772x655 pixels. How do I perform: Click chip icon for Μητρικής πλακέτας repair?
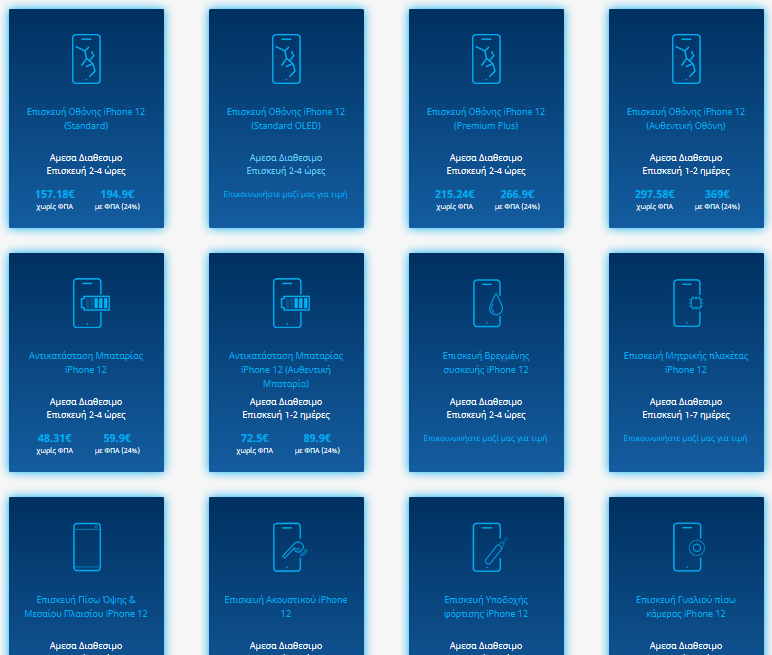pyautogui.click(x=687, y=303)
